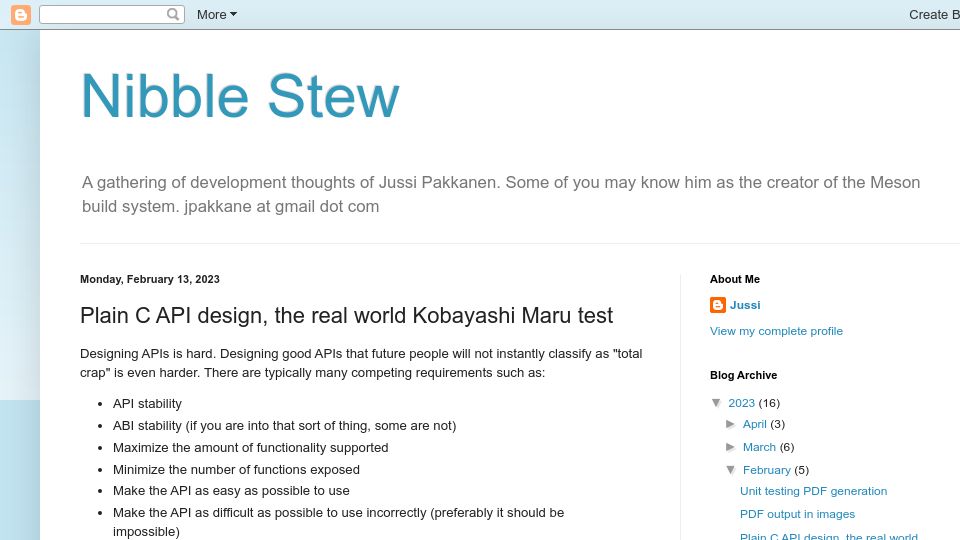Screen dimensions: 960x540
Task: Expand the April archive triangle
Action: 730,424
